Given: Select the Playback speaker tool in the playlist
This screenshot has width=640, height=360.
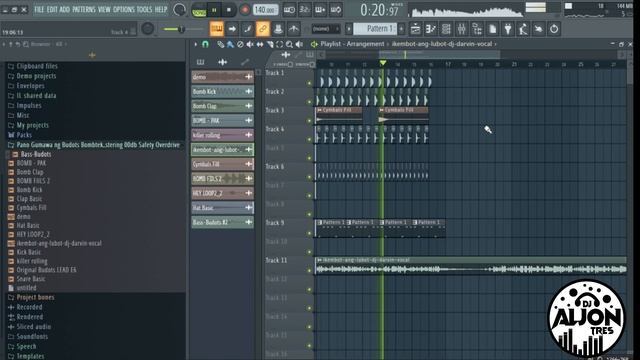Looking at the screenshot, I should [300, 44].
